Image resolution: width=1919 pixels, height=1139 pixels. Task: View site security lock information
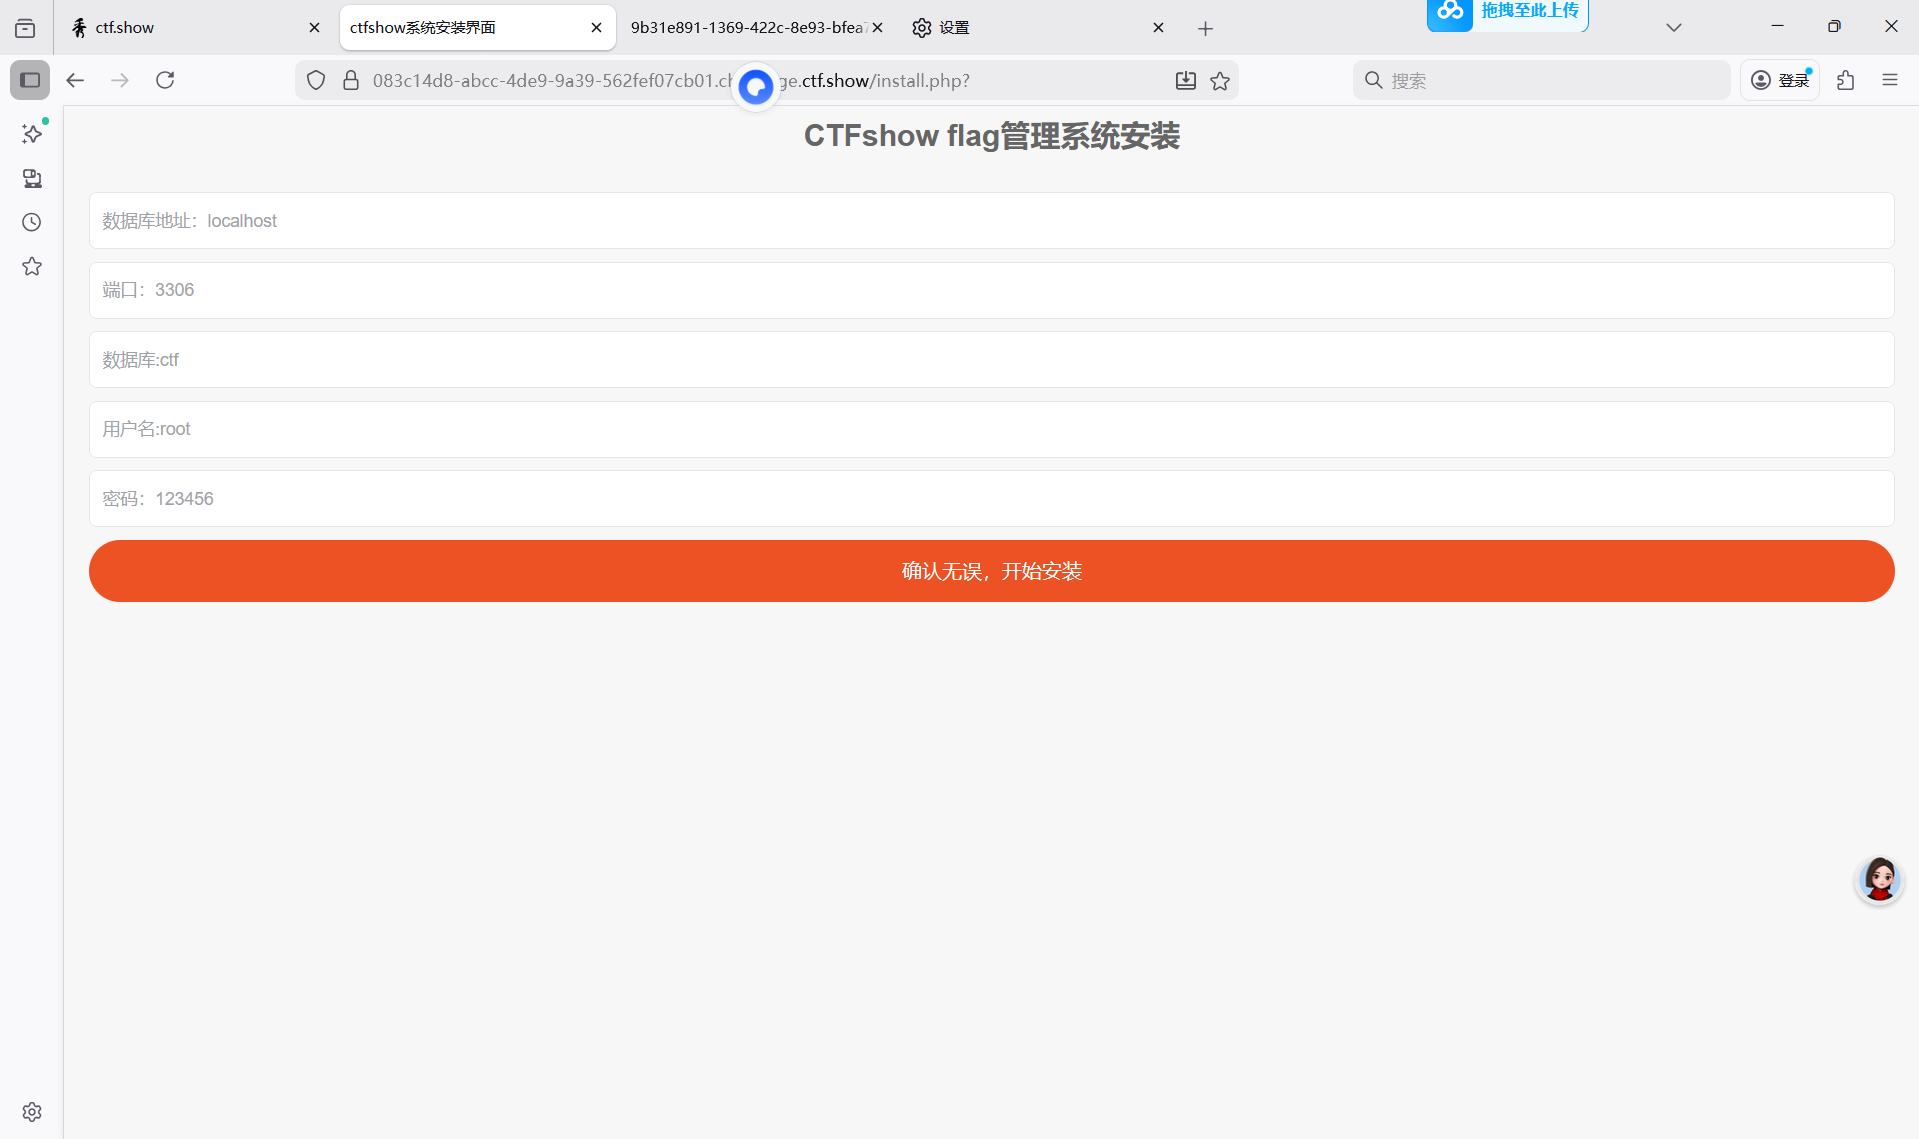[x=351, y=80]
